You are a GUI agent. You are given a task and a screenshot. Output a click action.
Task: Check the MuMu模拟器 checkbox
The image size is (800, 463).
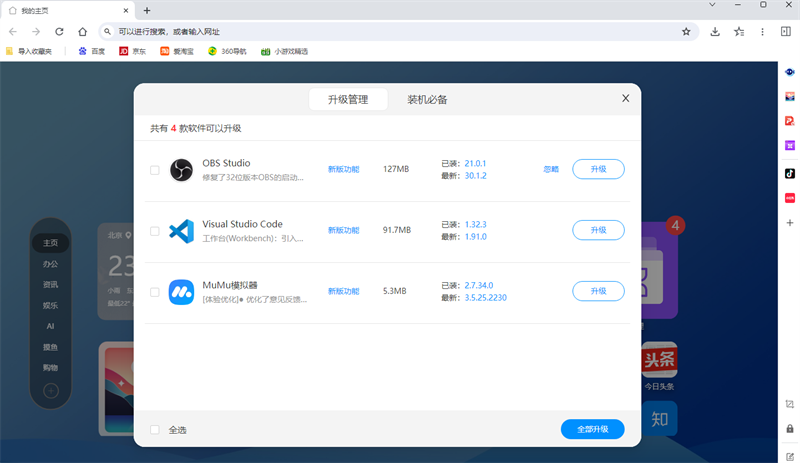tap(155, 292)
